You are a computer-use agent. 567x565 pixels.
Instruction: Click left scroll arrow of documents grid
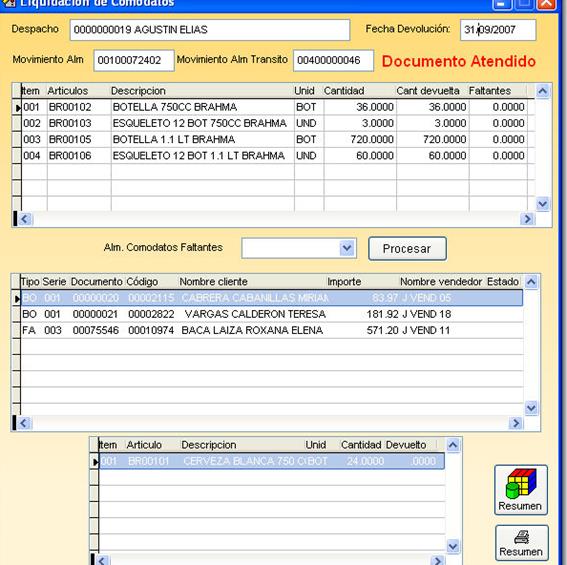(24, 423)
